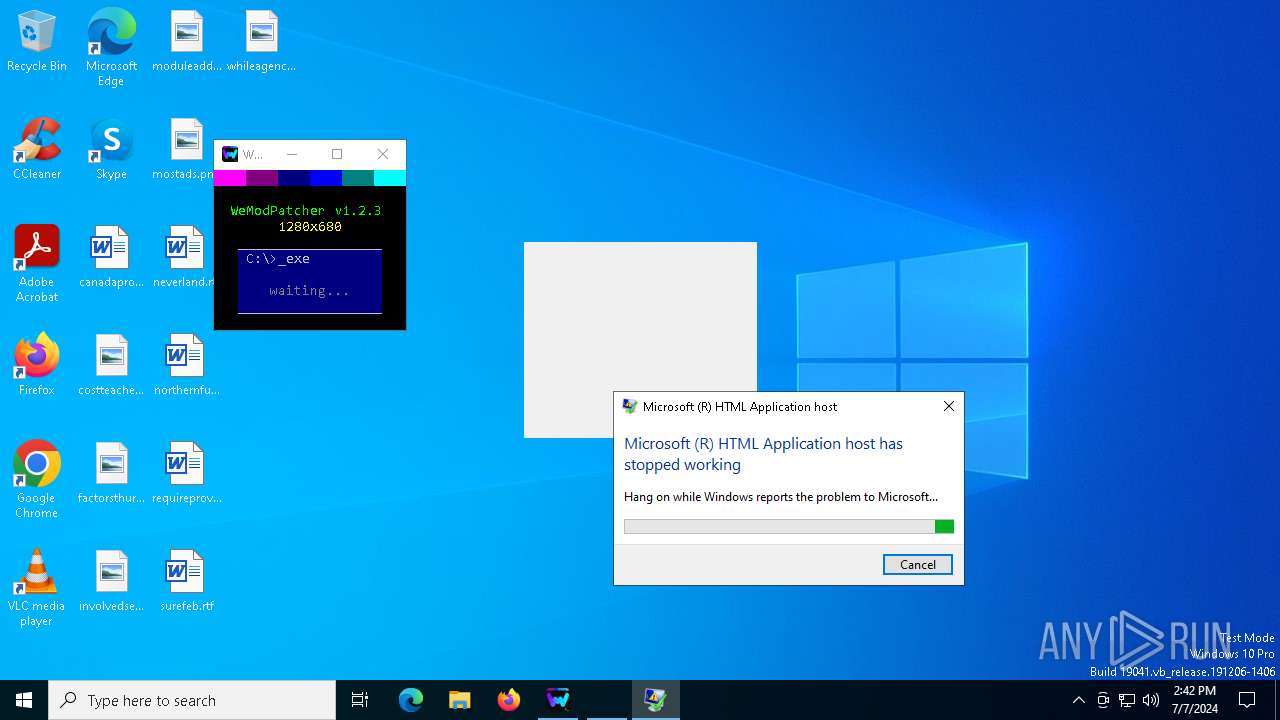Click the bright blue color bar in WeModPatcher
Viewport: 1280px width, 720px height.
(x=326, y=178)
